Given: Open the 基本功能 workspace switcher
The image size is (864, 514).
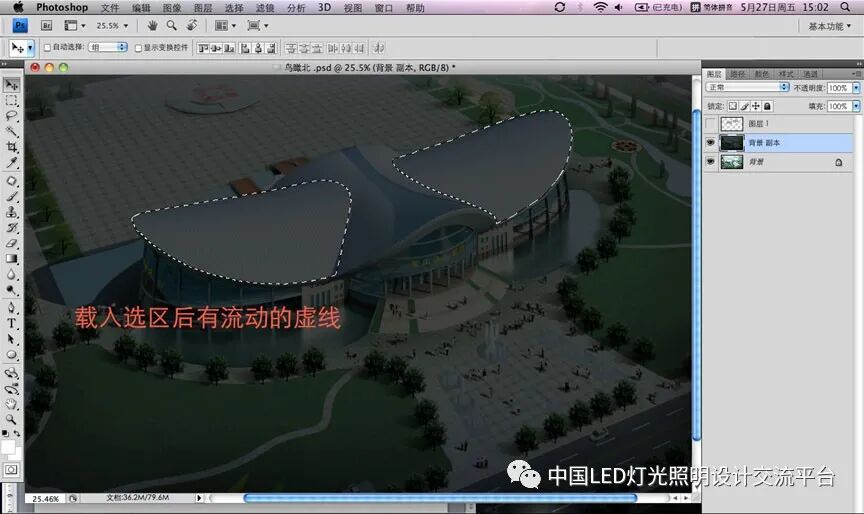Looking at the screenshot, I should coord(829,26).
